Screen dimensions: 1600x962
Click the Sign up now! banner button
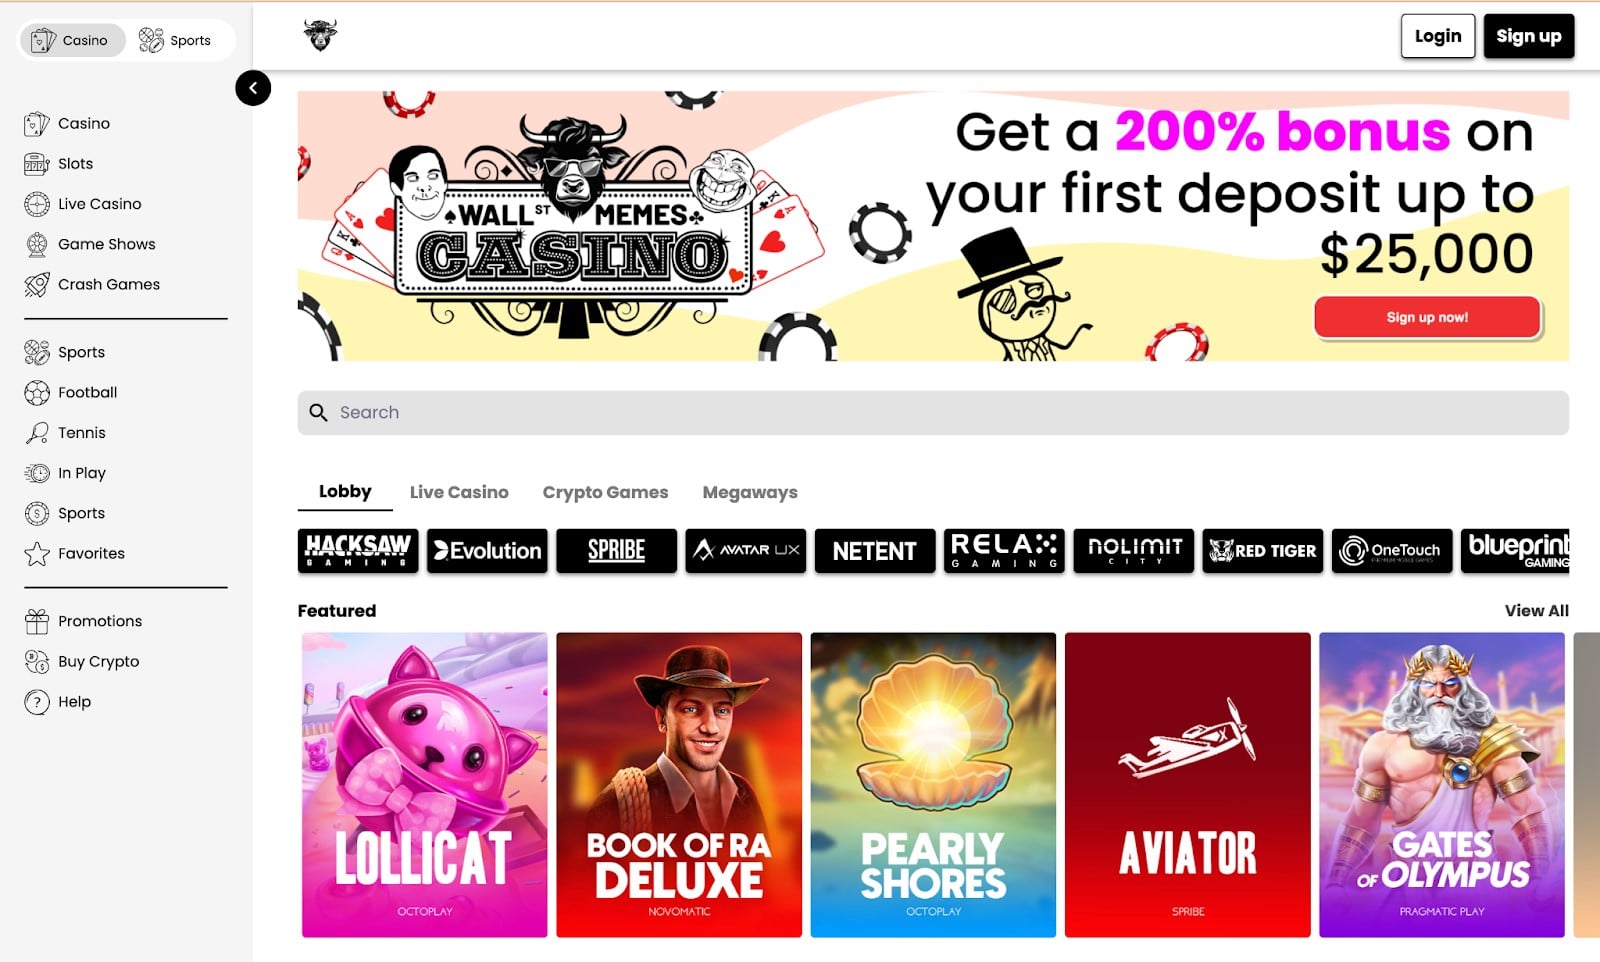[x=1427, y=317]
